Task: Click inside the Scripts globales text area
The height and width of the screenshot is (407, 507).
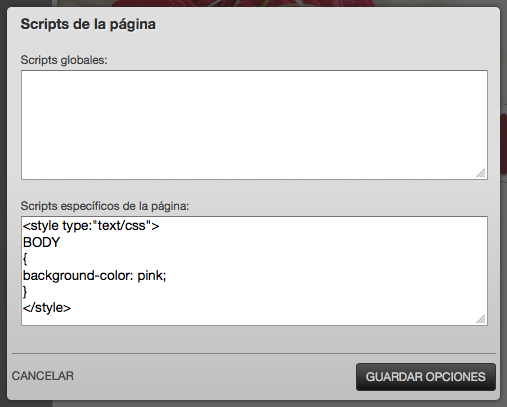Action: pyautogui.click(x=254, y=125)
